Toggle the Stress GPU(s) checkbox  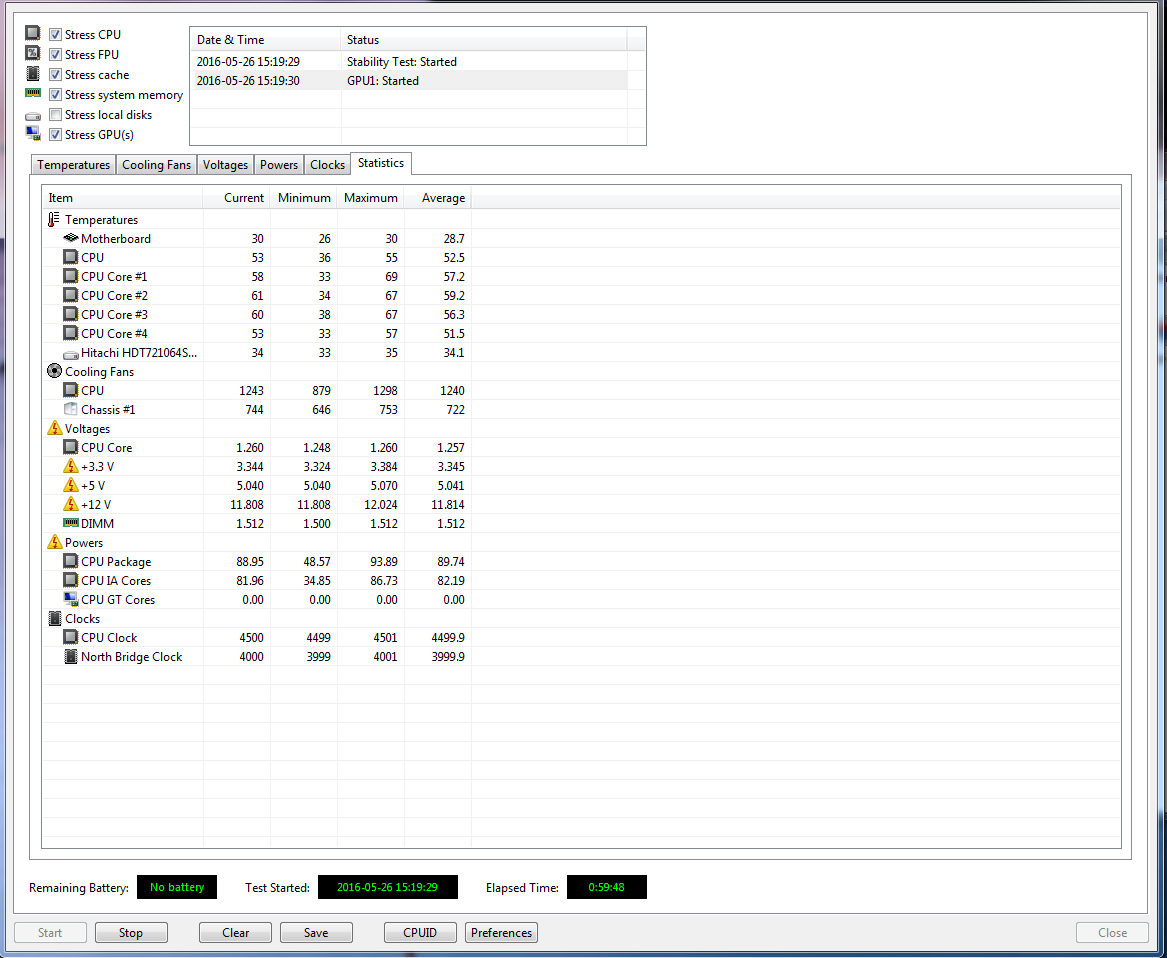pyautogui.click(x=55, y=135)
